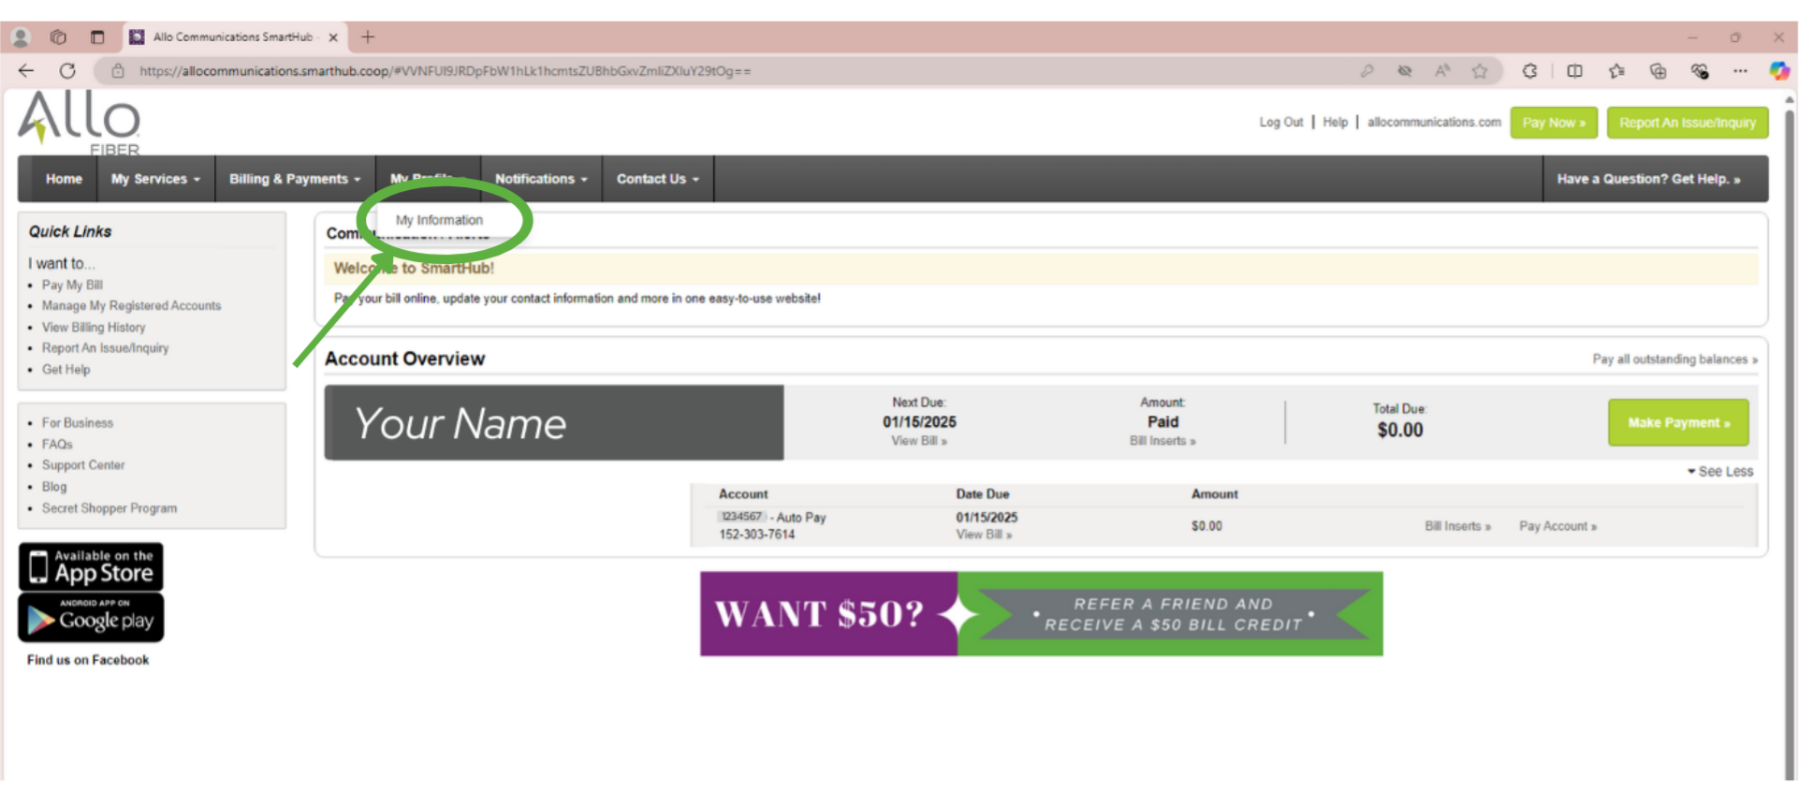Select the Allo Communications SmartHub tab
This screenshot has width=1802, height=785.
click(234, 37)
